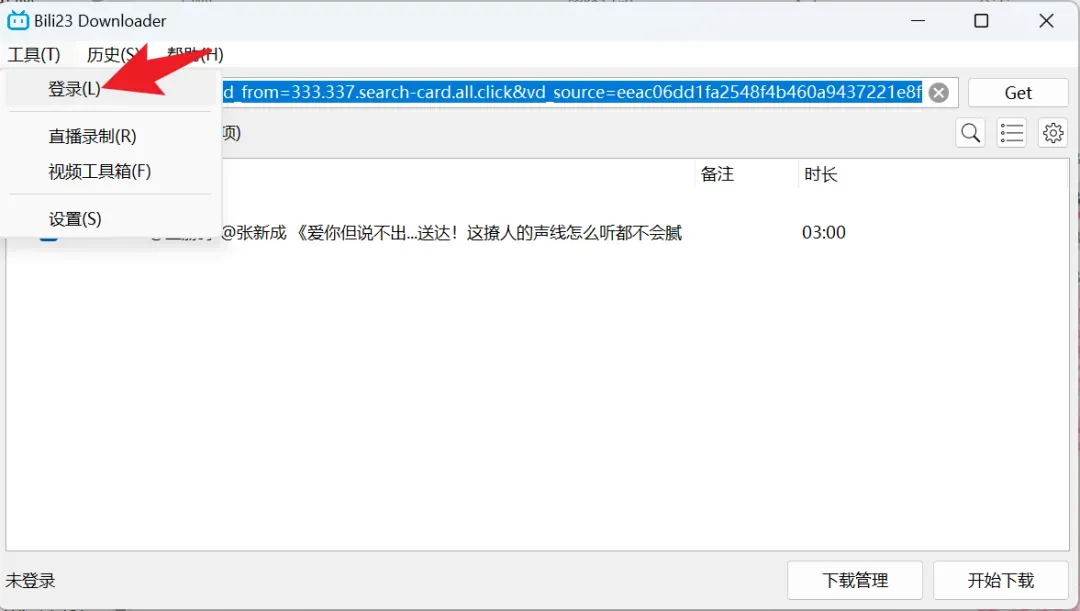Click the 时长 column header
This screenshot has height=611, width=1080.
pos(820,174)
